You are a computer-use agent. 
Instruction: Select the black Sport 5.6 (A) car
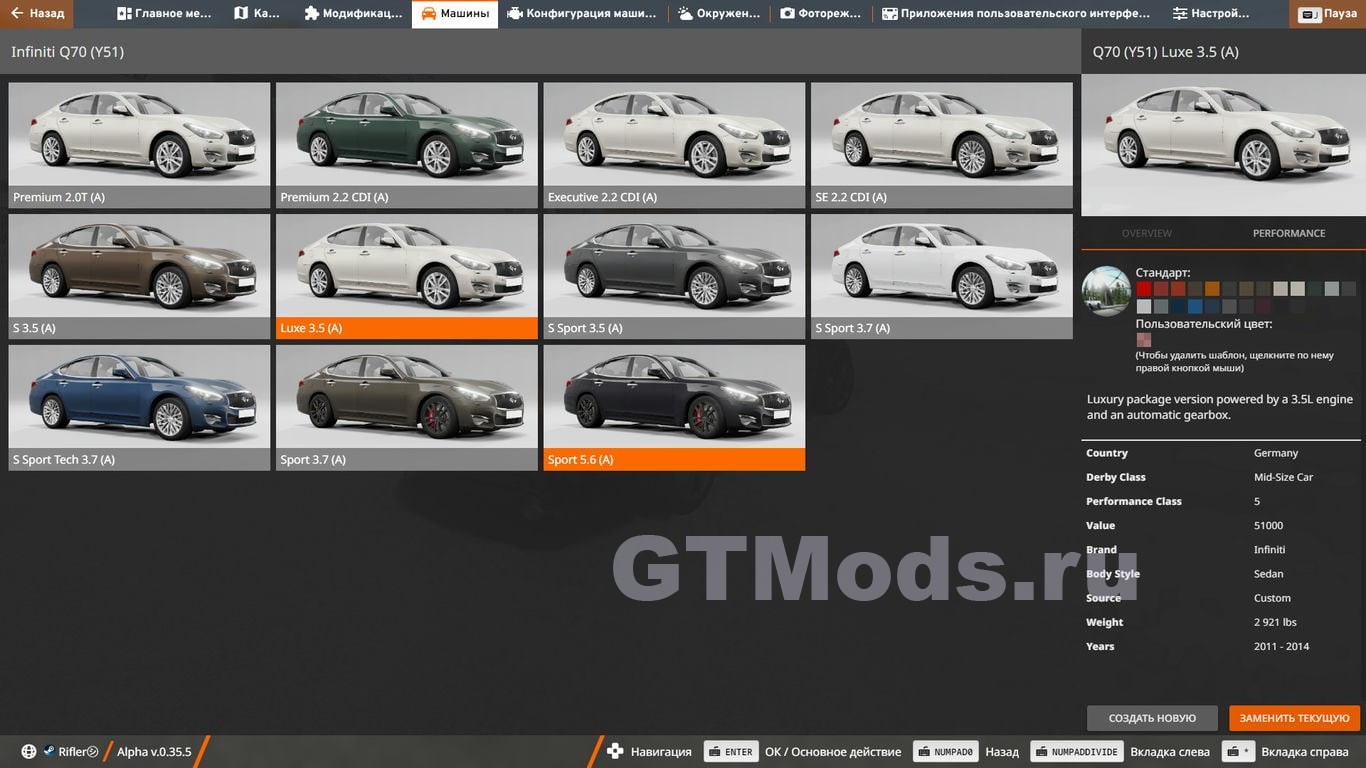[x=674, y=408]
